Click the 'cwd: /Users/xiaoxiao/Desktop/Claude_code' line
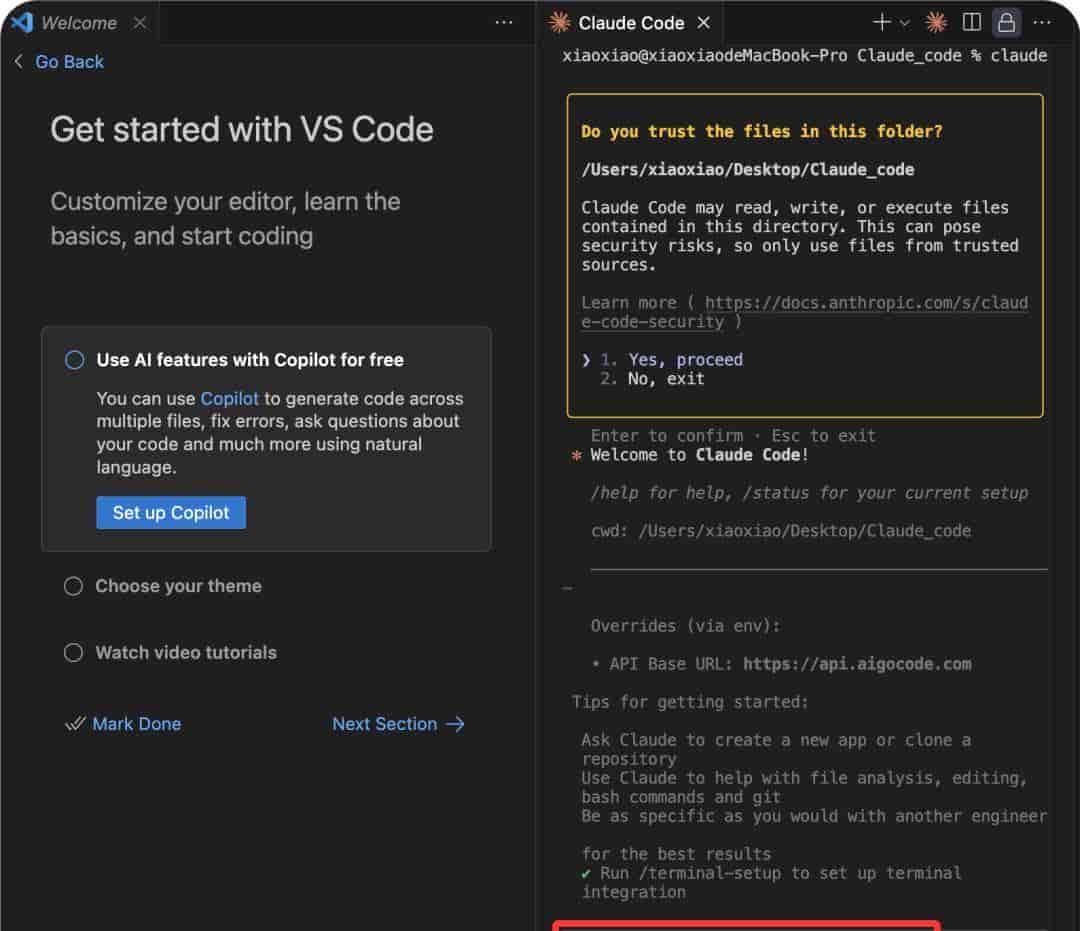 coord(781,531)
